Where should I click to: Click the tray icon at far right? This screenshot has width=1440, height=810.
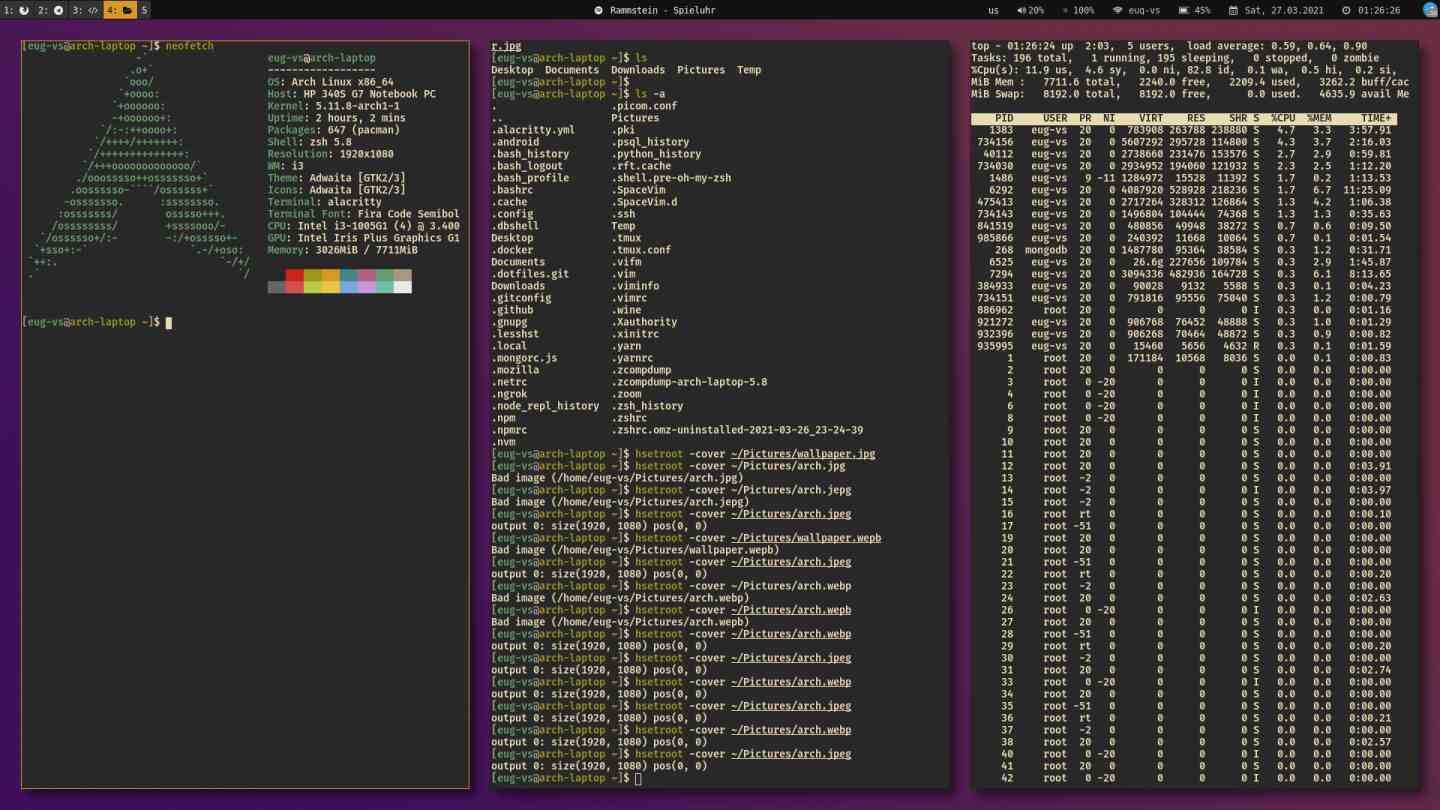1430,9
